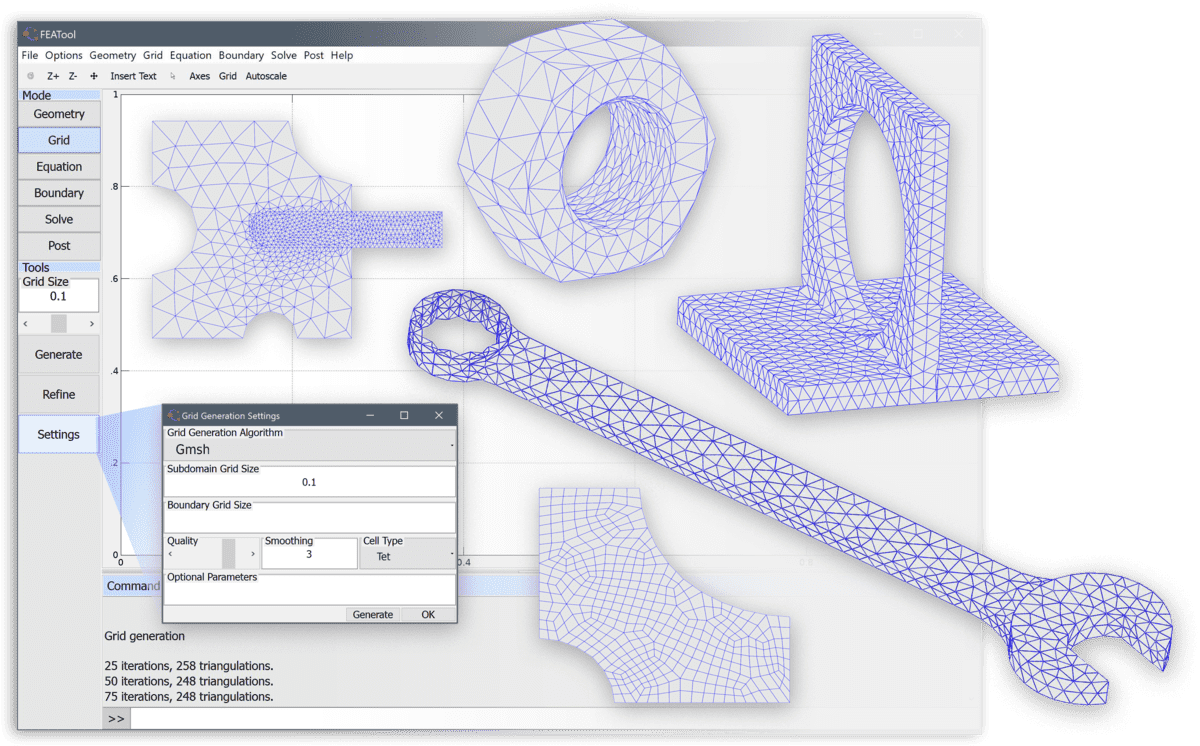Switch to the Command tab
The height and width of the screenshot is (746, 1200).
click(132, 585)
